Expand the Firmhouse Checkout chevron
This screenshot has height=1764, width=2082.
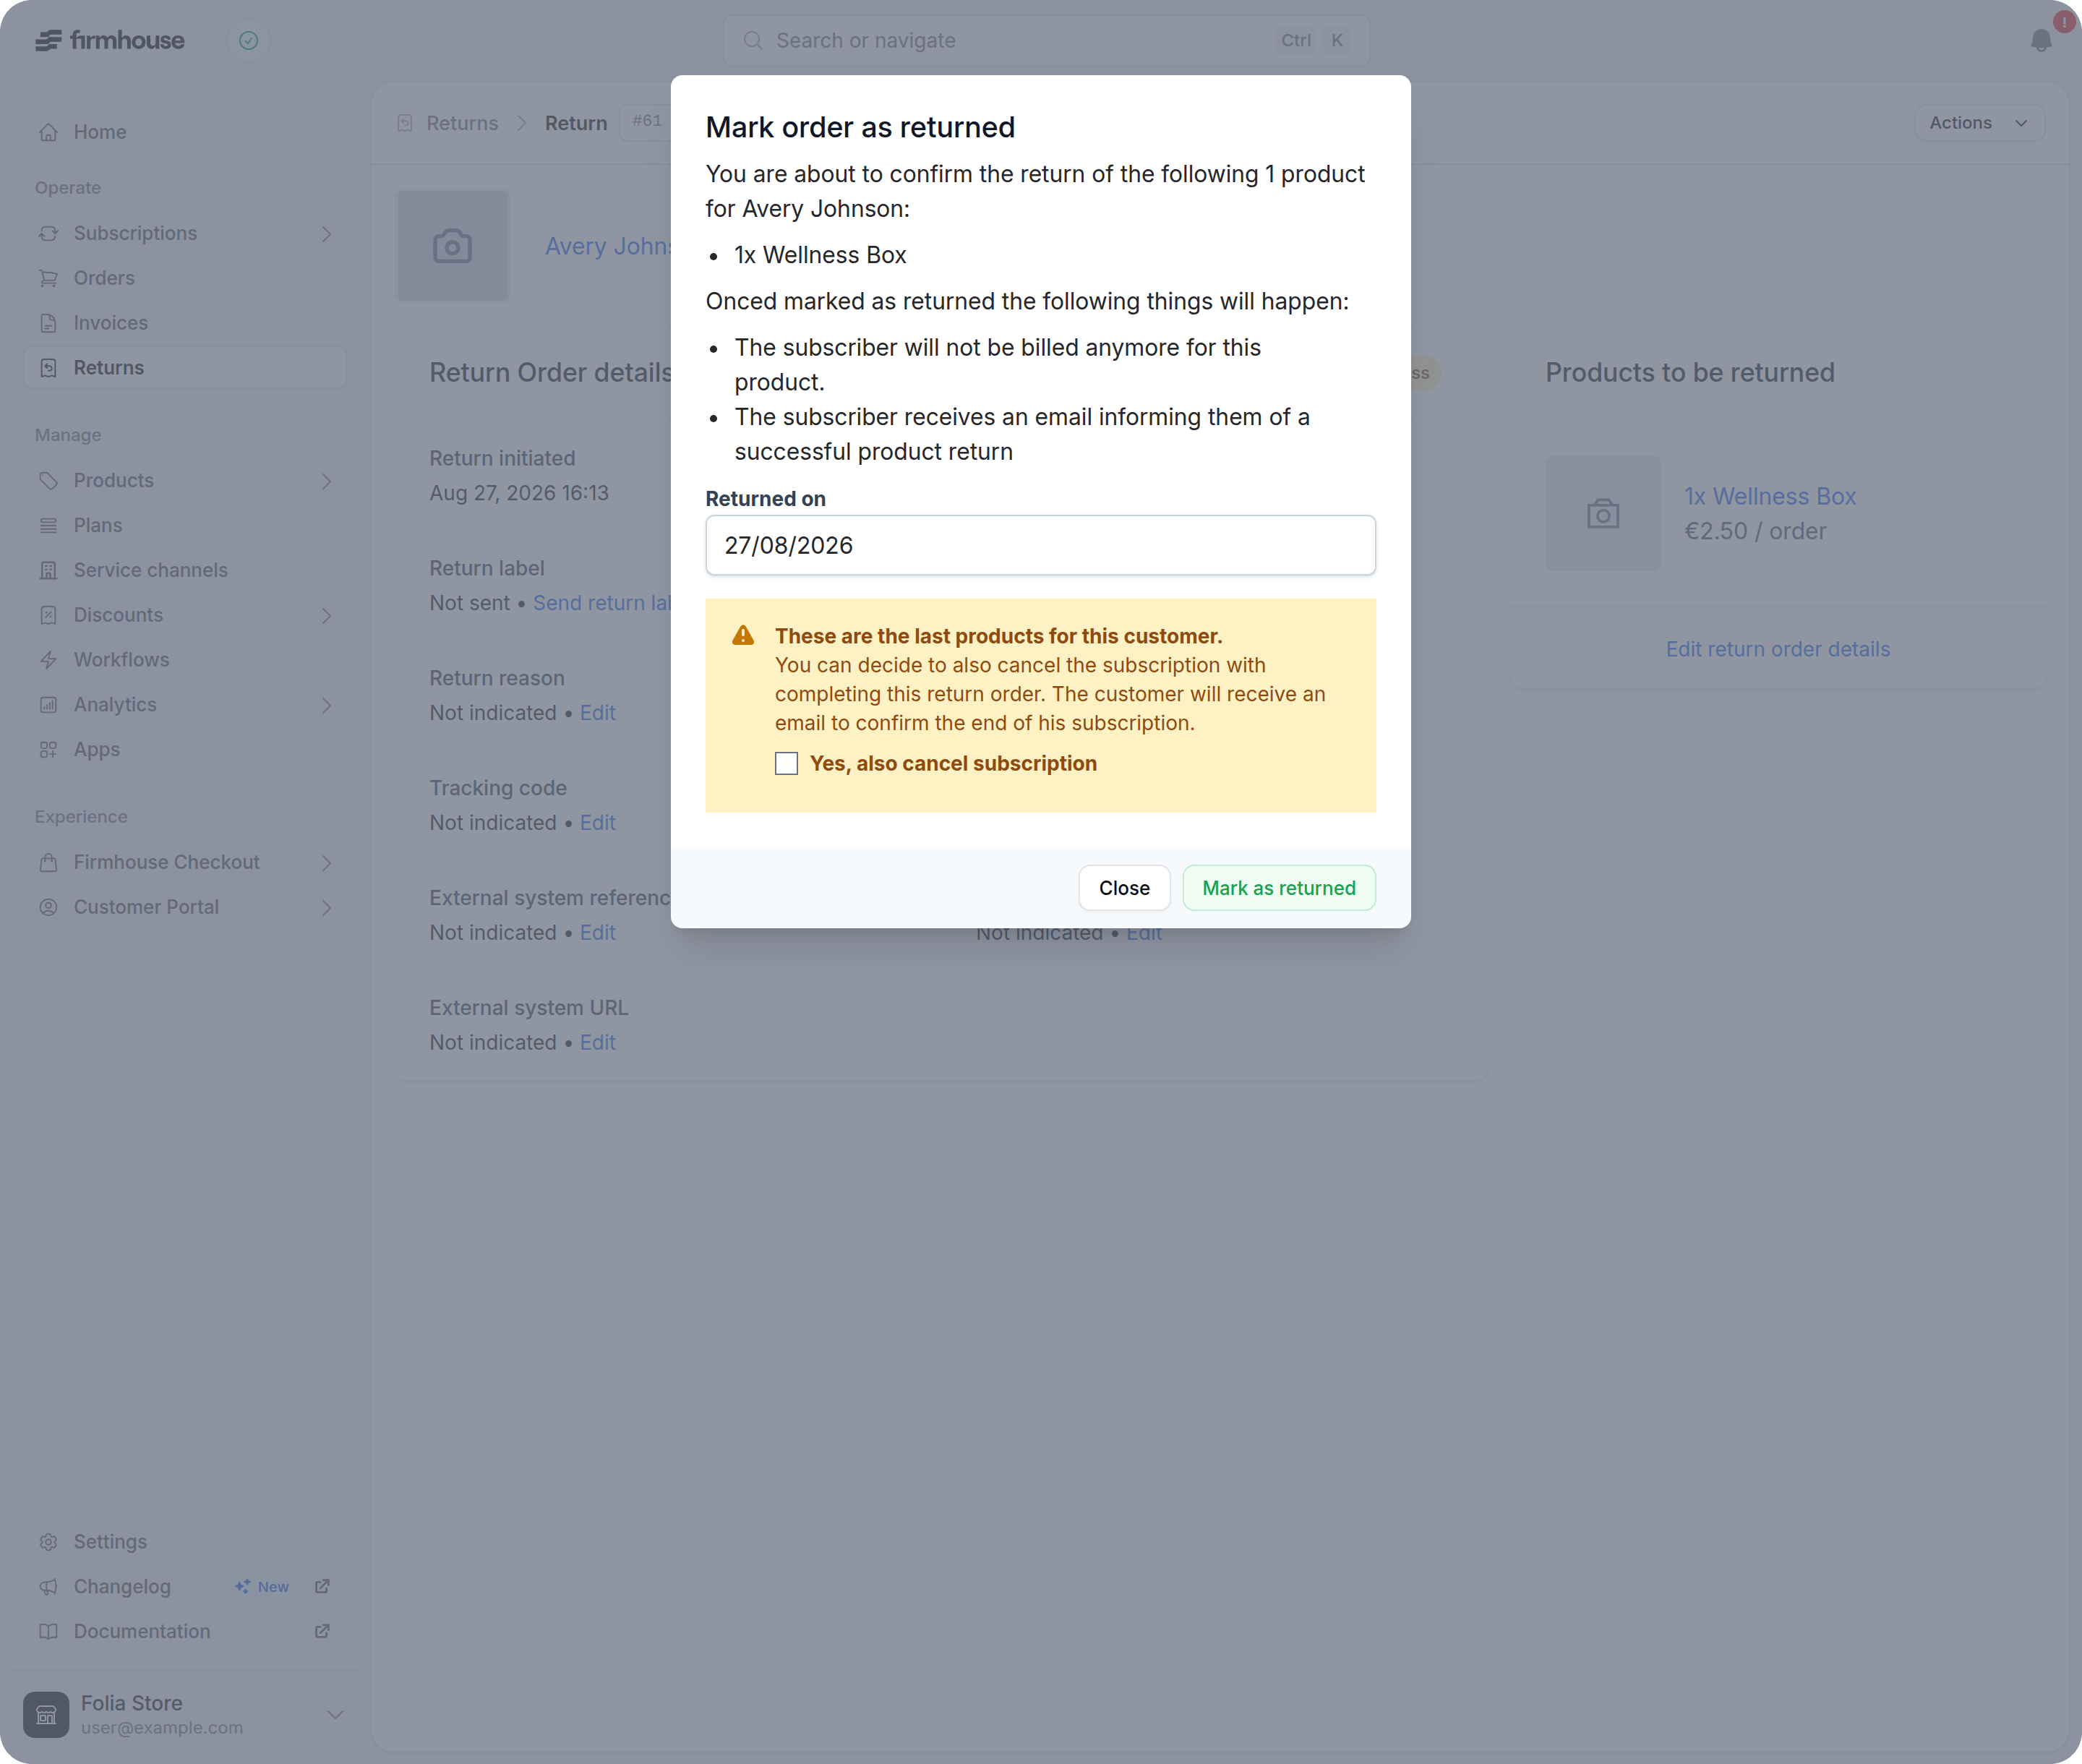(x=326, y=862)
